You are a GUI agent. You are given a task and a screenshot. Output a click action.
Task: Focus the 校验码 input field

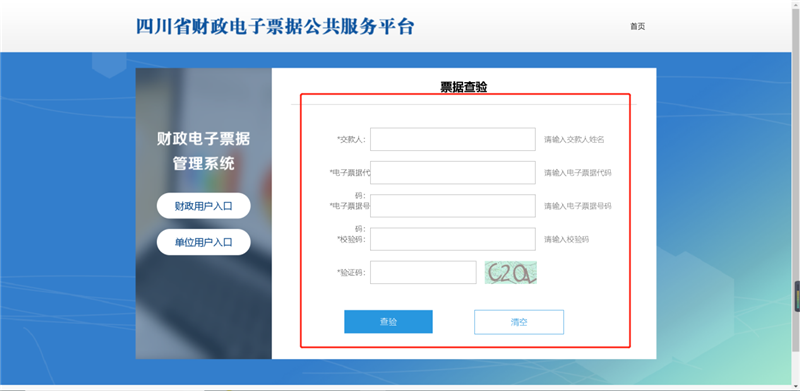point(453,239)
